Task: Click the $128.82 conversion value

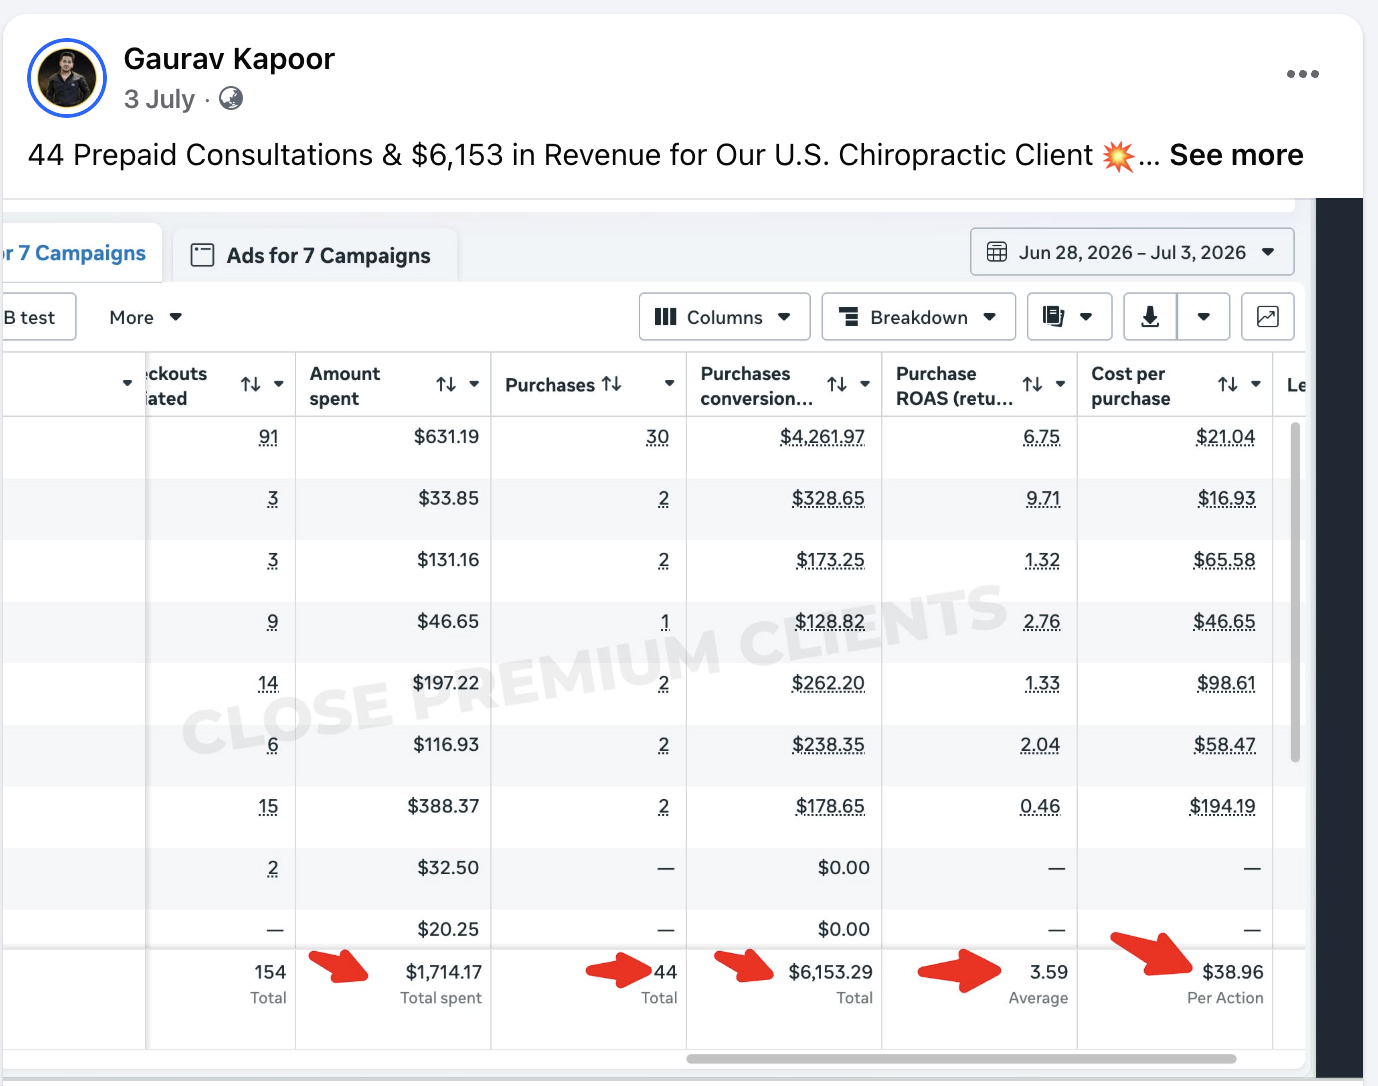Action: [x=830, y=622]
